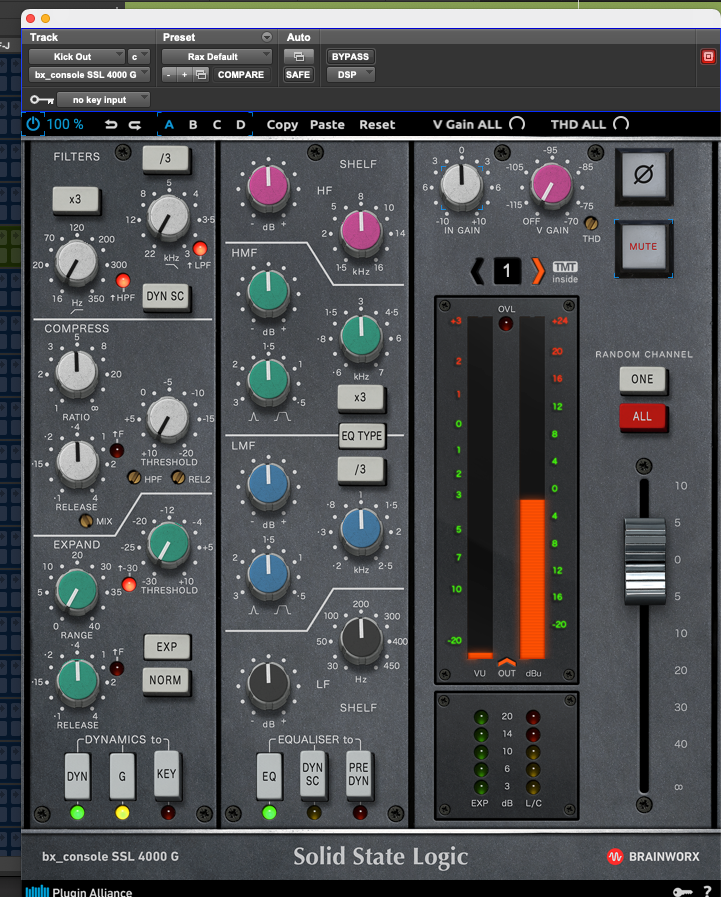Open bx_console SSL 4000 G plugin selector
The image size is (721, 897).
89,74
